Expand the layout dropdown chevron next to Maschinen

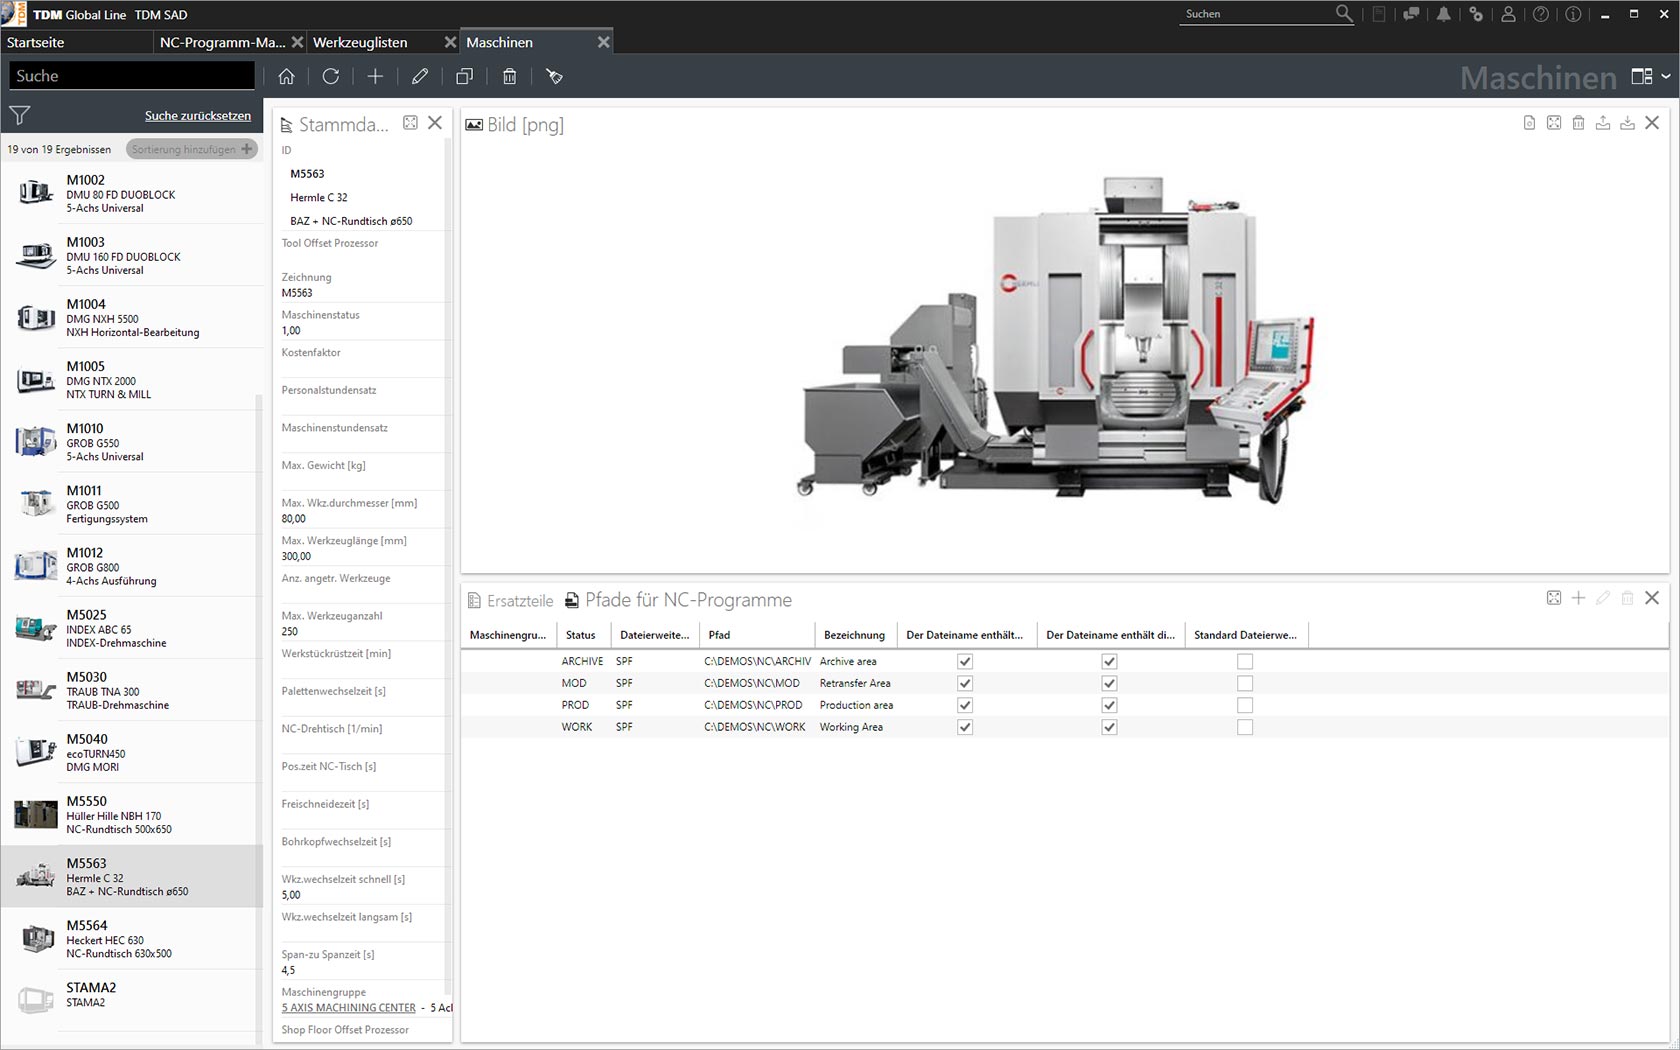point(1666,76)
